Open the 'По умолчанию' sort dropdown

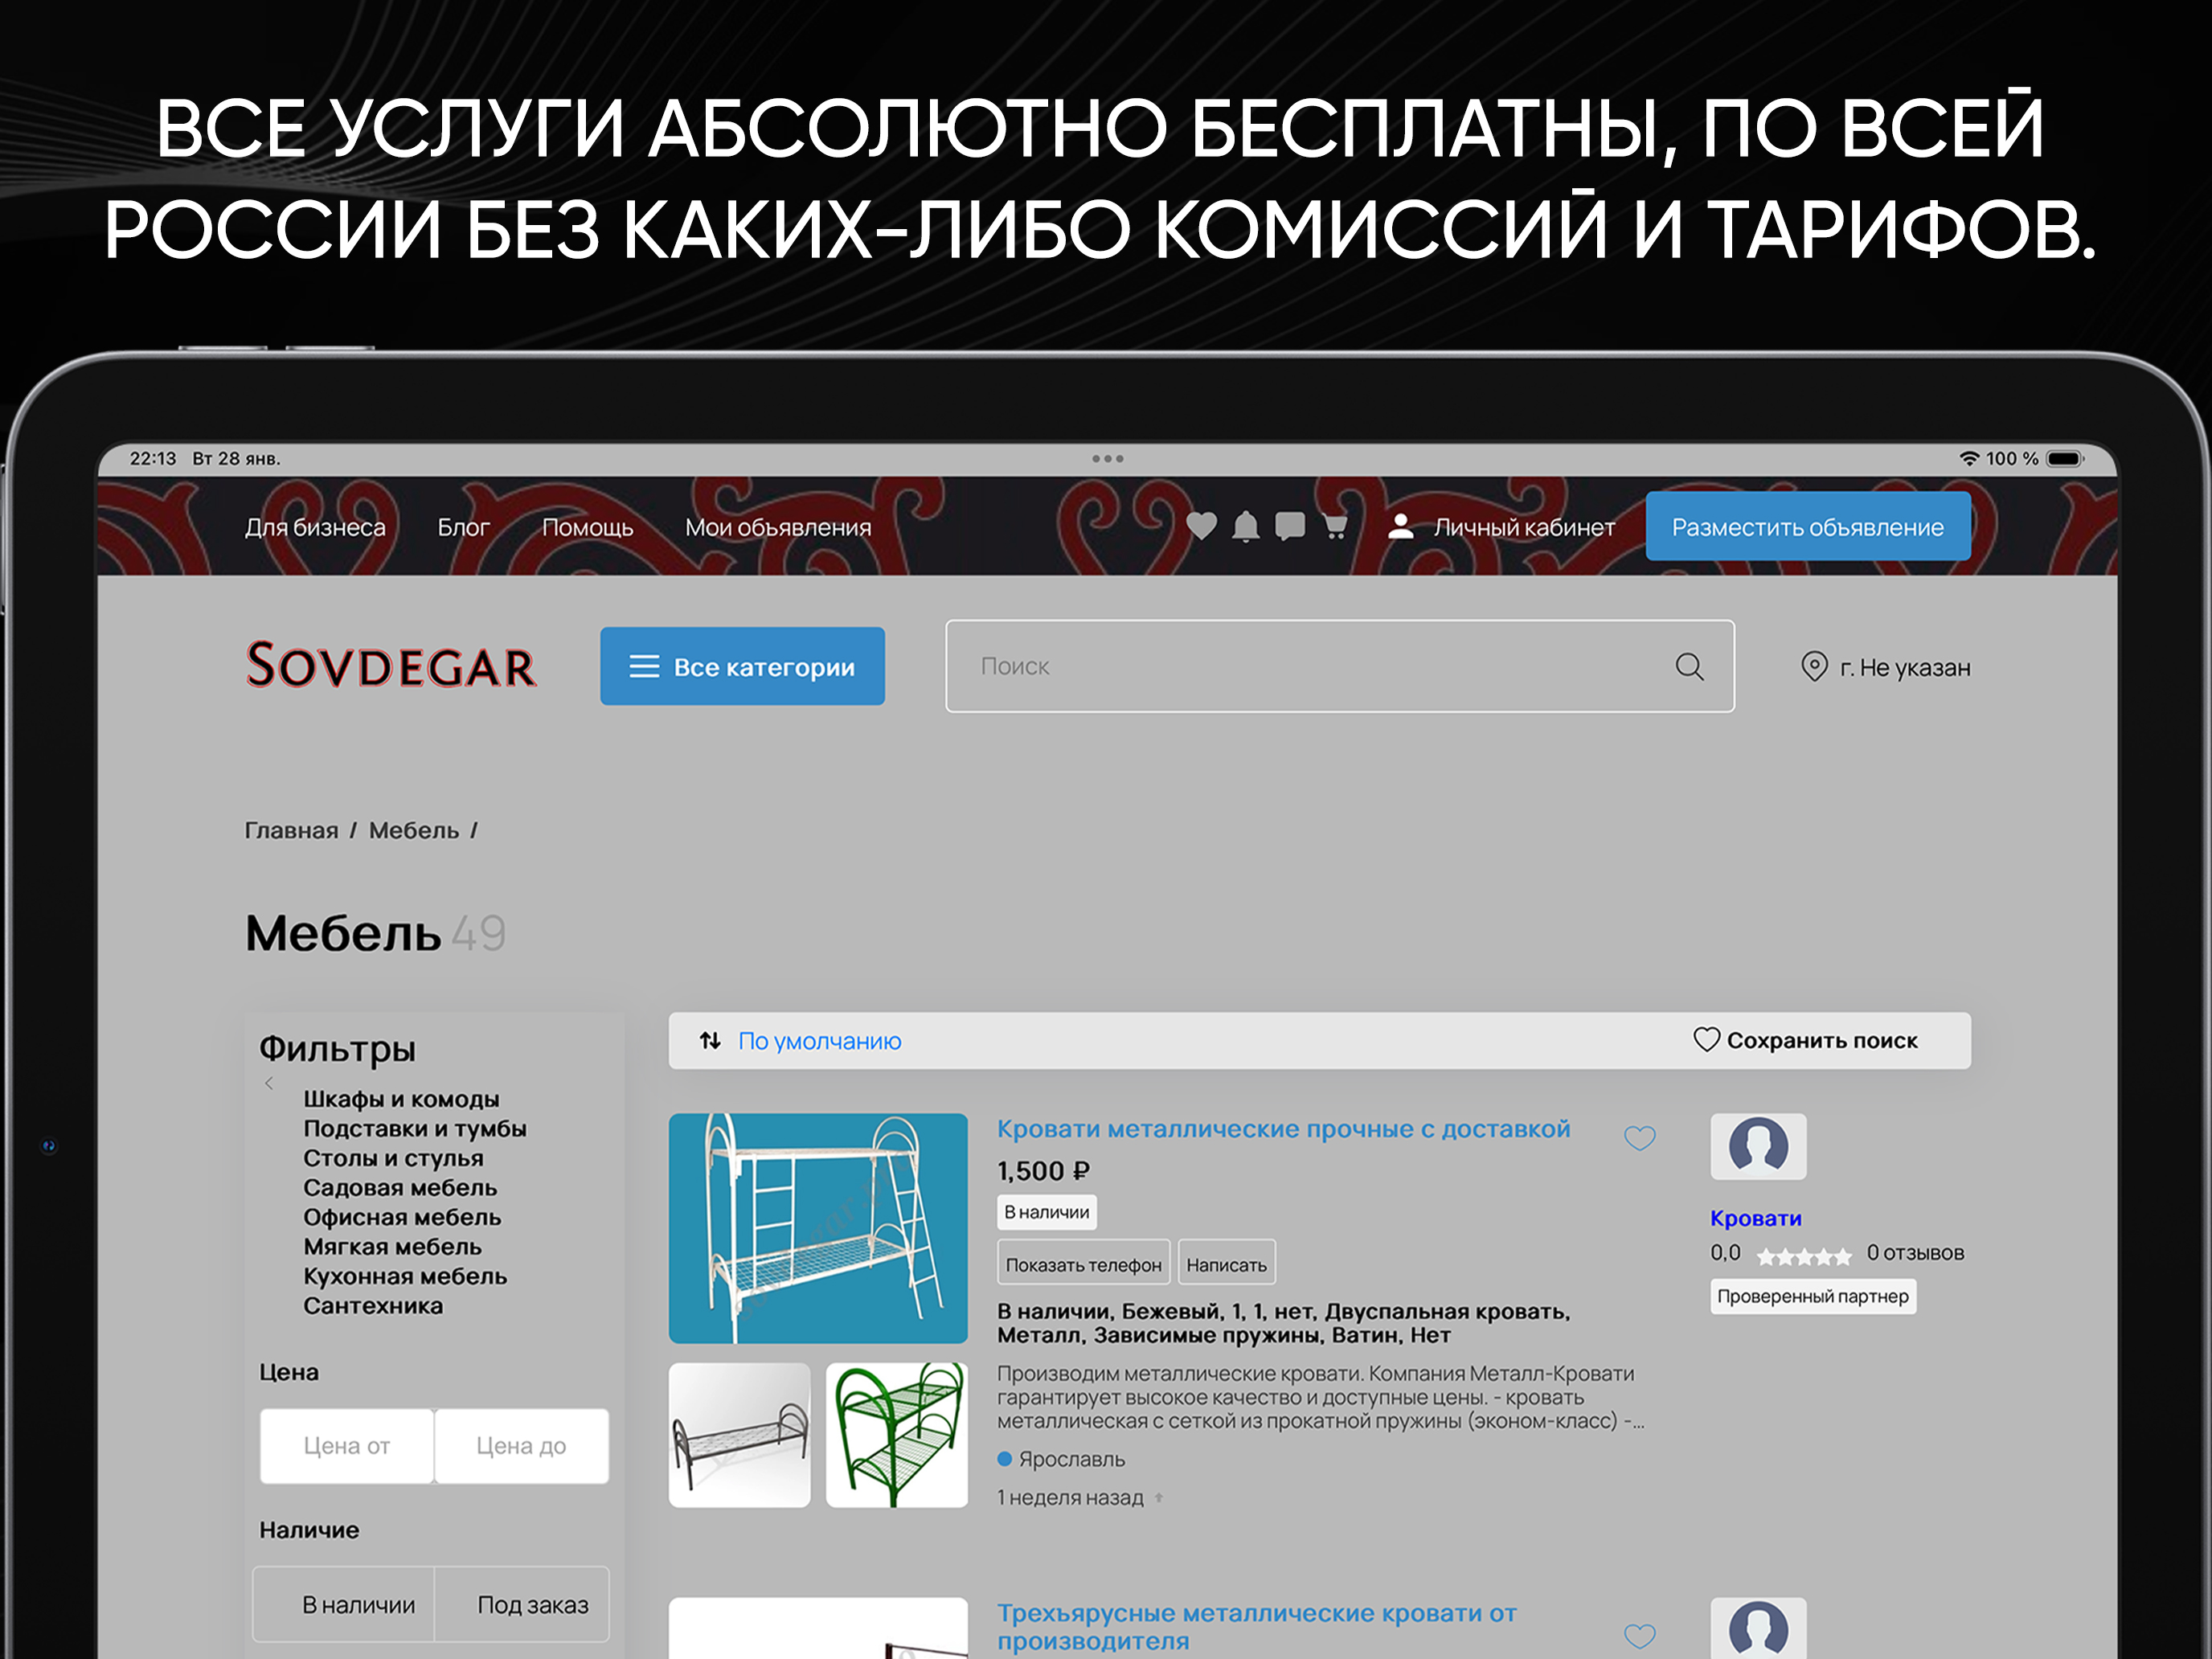click(x=819, y=1041)
